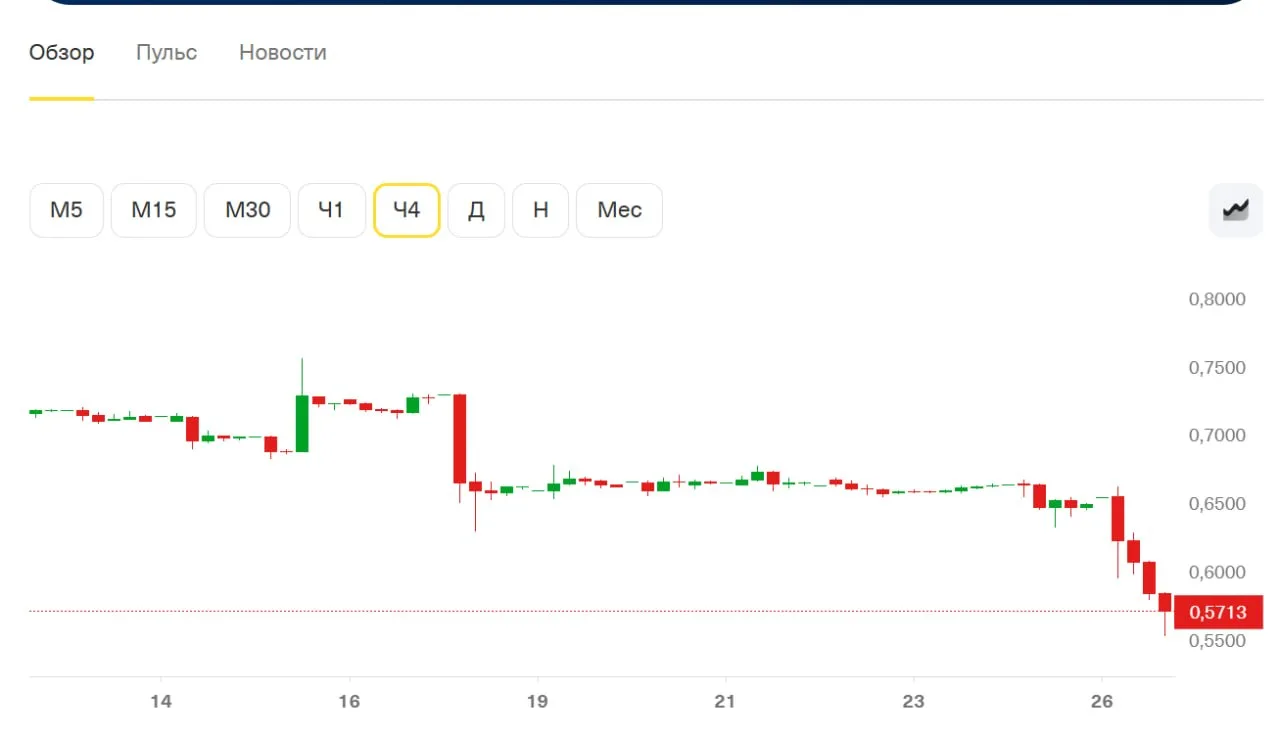1280x735 pixels.
Task: Click the 0,7000 price axis label
Action: (1217, 435)
